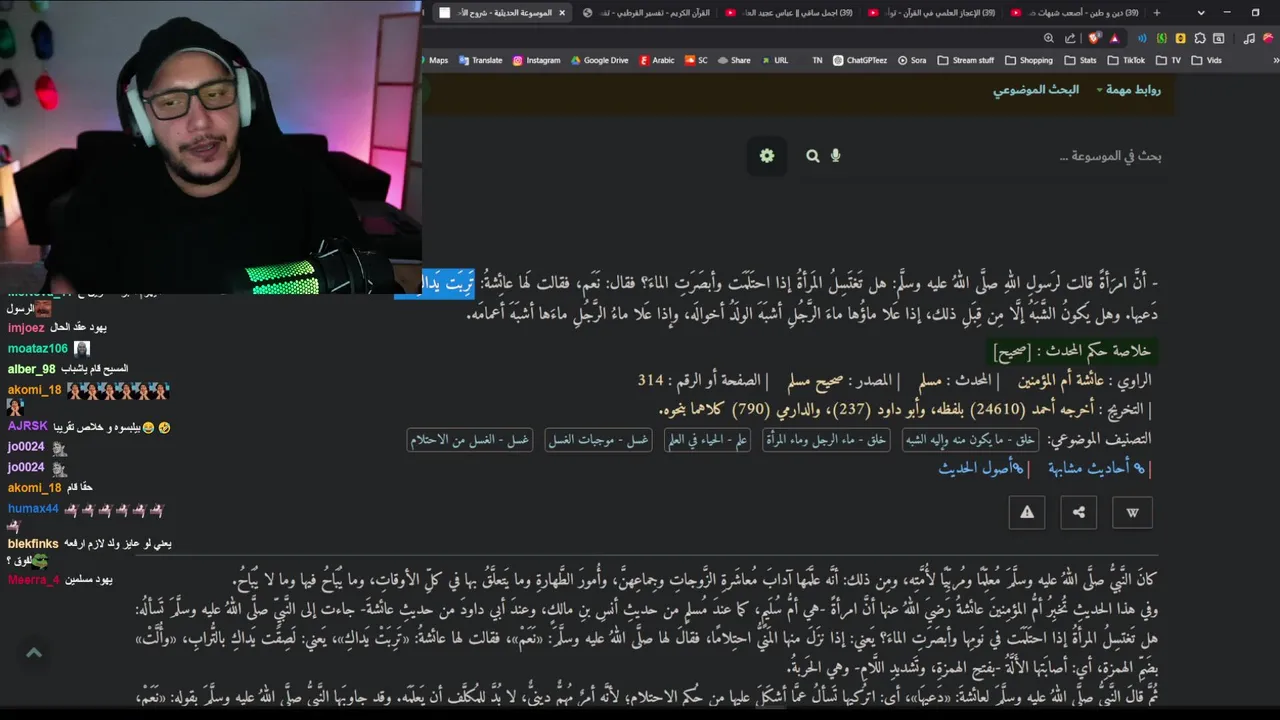Click chat username AJRSK
1280x720 pixels.
[28, 426]
